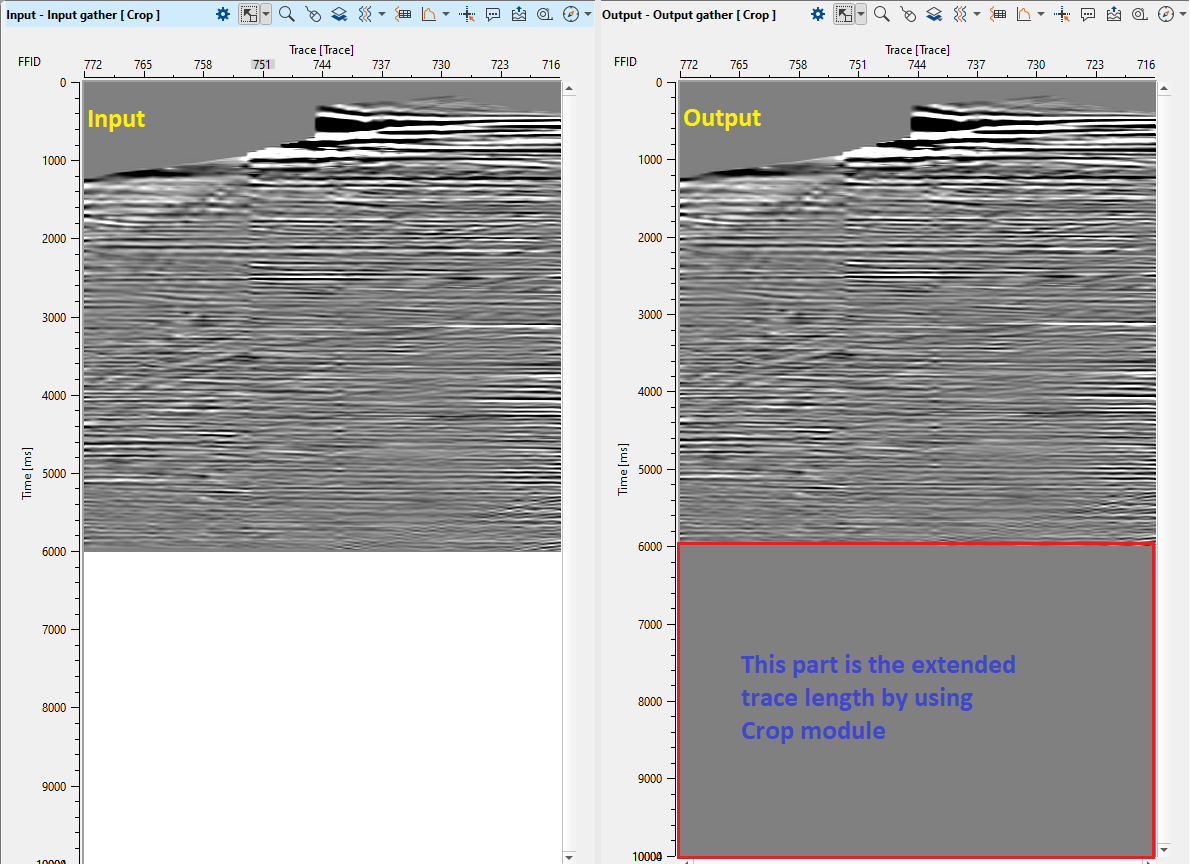Select the crosshair picker in Output toolbar
This screenshot has width=1190, height=864.
tap(1062, 14)
